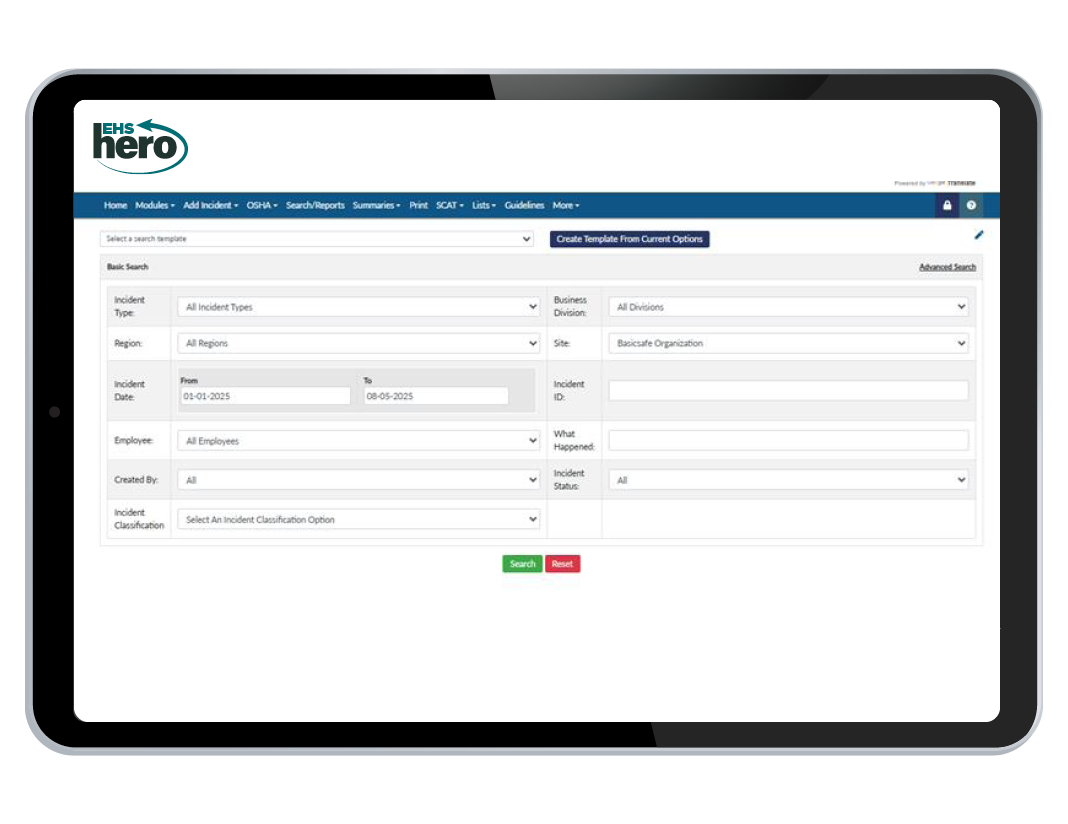Go to Search/Reports page
This screenshot has height=824, width=1068.
click(x=315, y=206)
